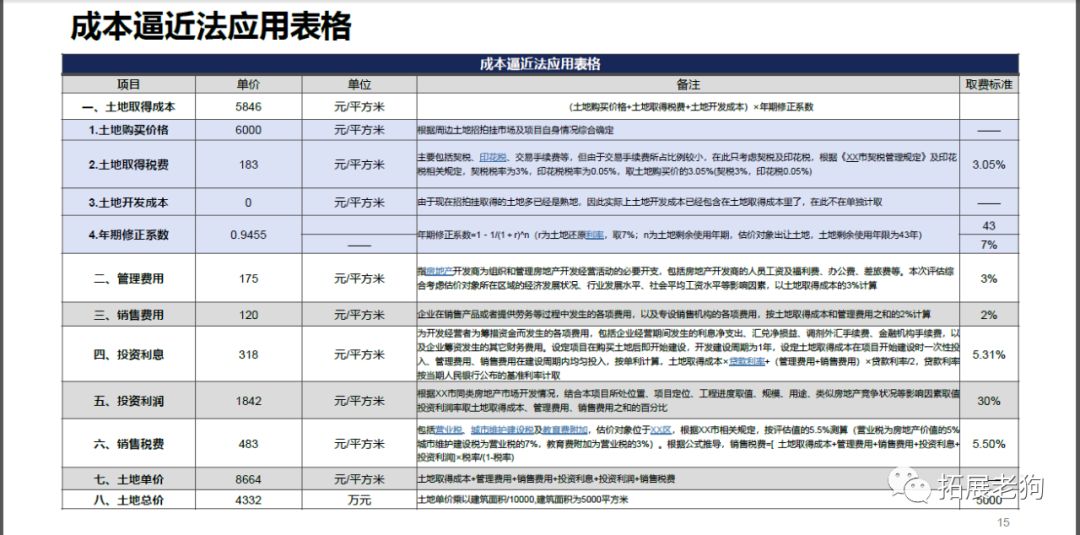Click the 城市维护建设税 link
The width and height of the screenshot is (1080, 535).
pyautogui.click(x=502, y=430)
